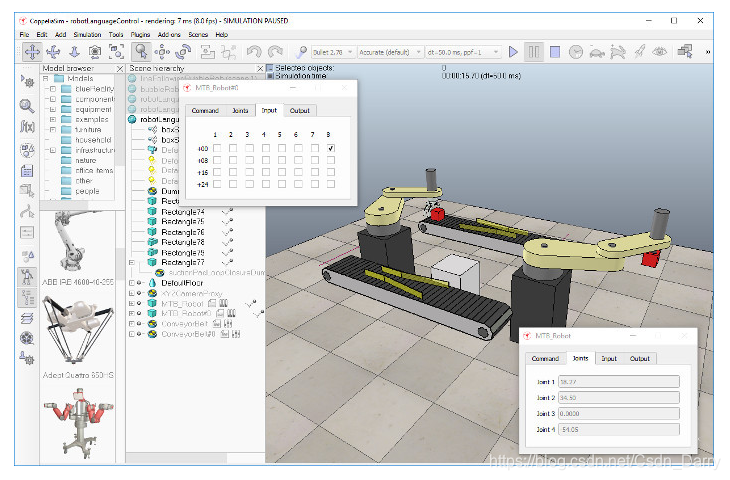Check input bit 1 in the +08 row

(x=217, y=161)
